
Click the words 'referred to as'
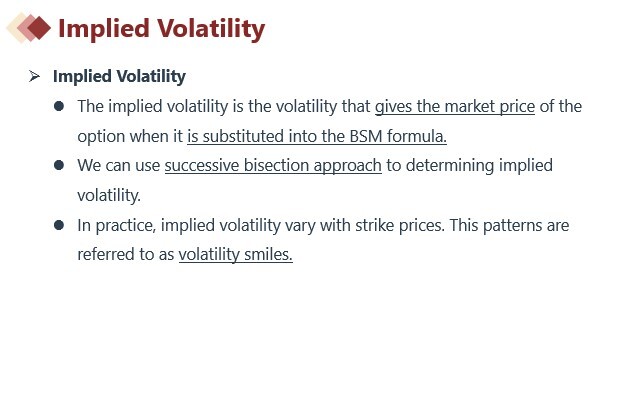[126, 255]
